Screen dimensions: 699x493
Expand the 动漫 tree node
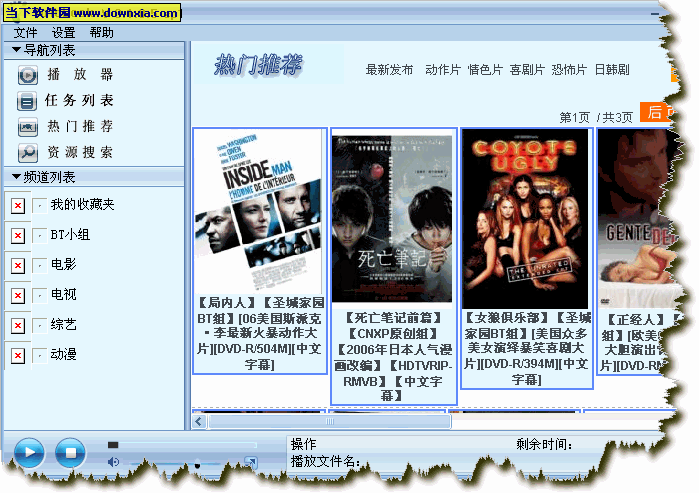(x=40, y=355)
